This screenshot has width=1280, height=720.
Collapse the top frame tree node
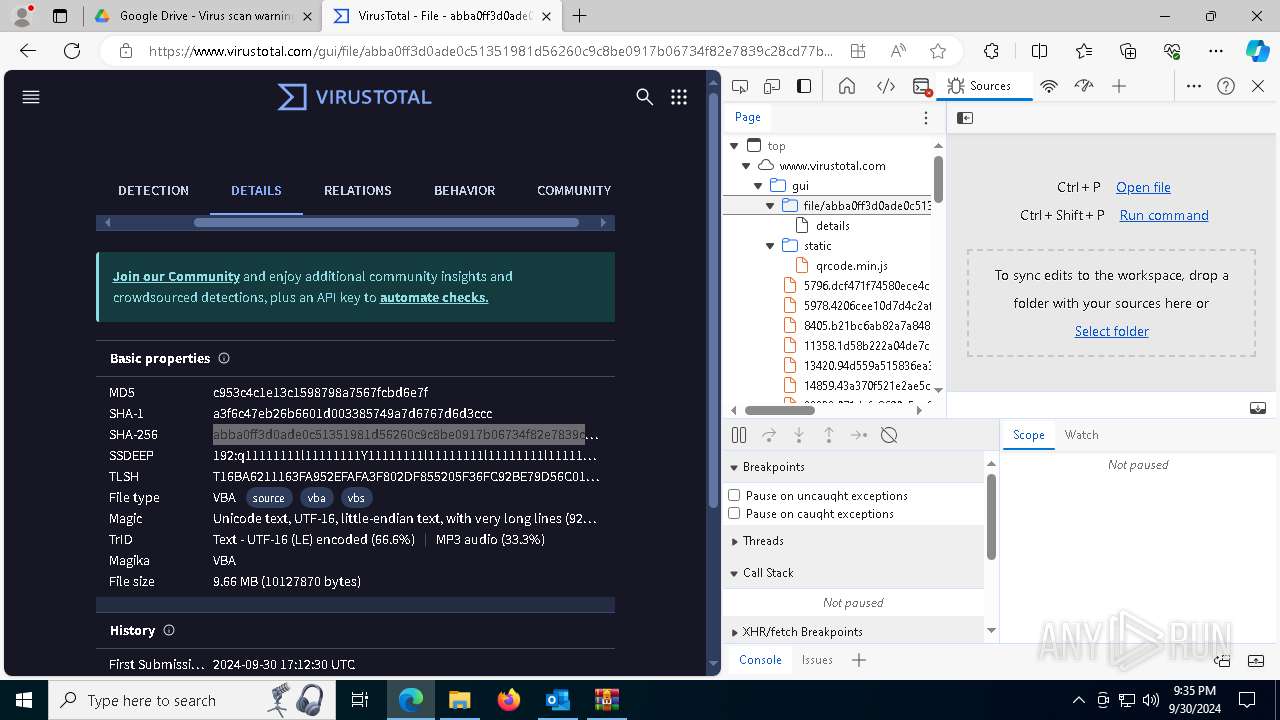coord(734,146)
